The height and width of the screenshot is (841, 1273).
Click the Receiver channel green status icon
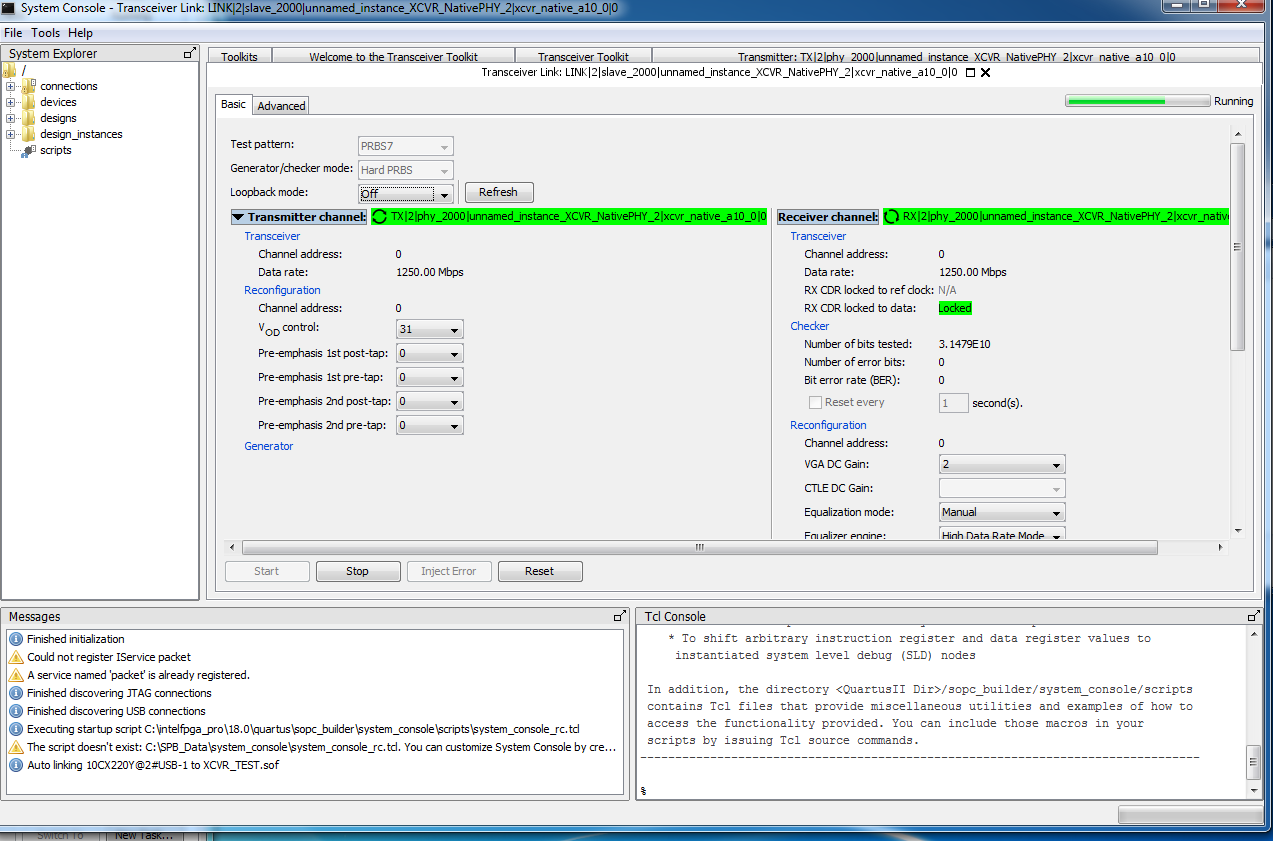pos(891,216)
